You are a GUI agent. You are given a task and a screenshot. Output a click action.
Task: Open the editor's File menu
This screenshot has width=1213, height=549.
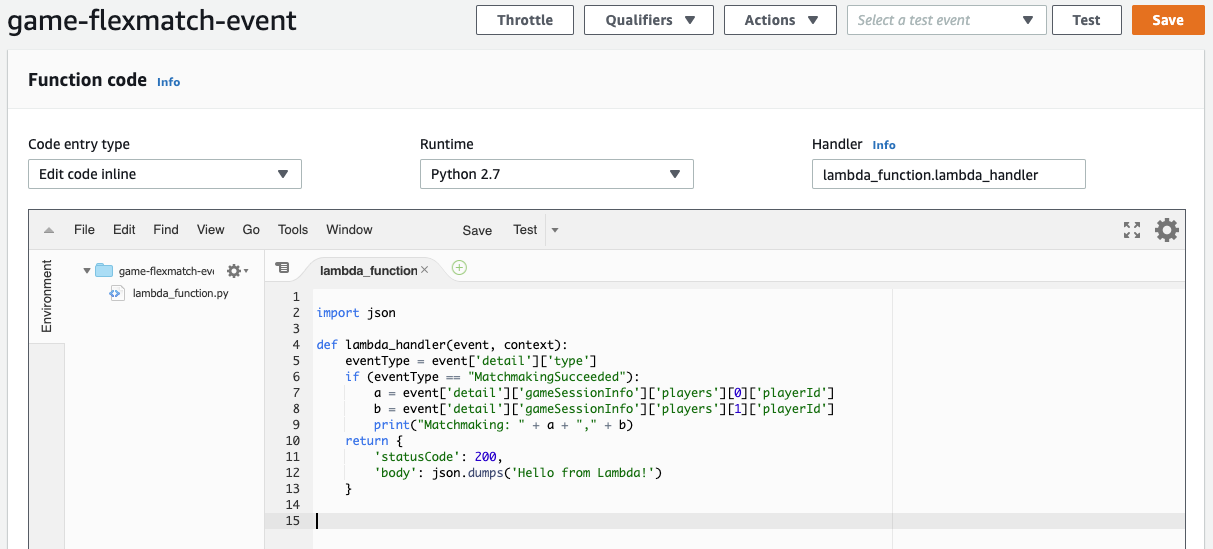[x=84, y=230]
